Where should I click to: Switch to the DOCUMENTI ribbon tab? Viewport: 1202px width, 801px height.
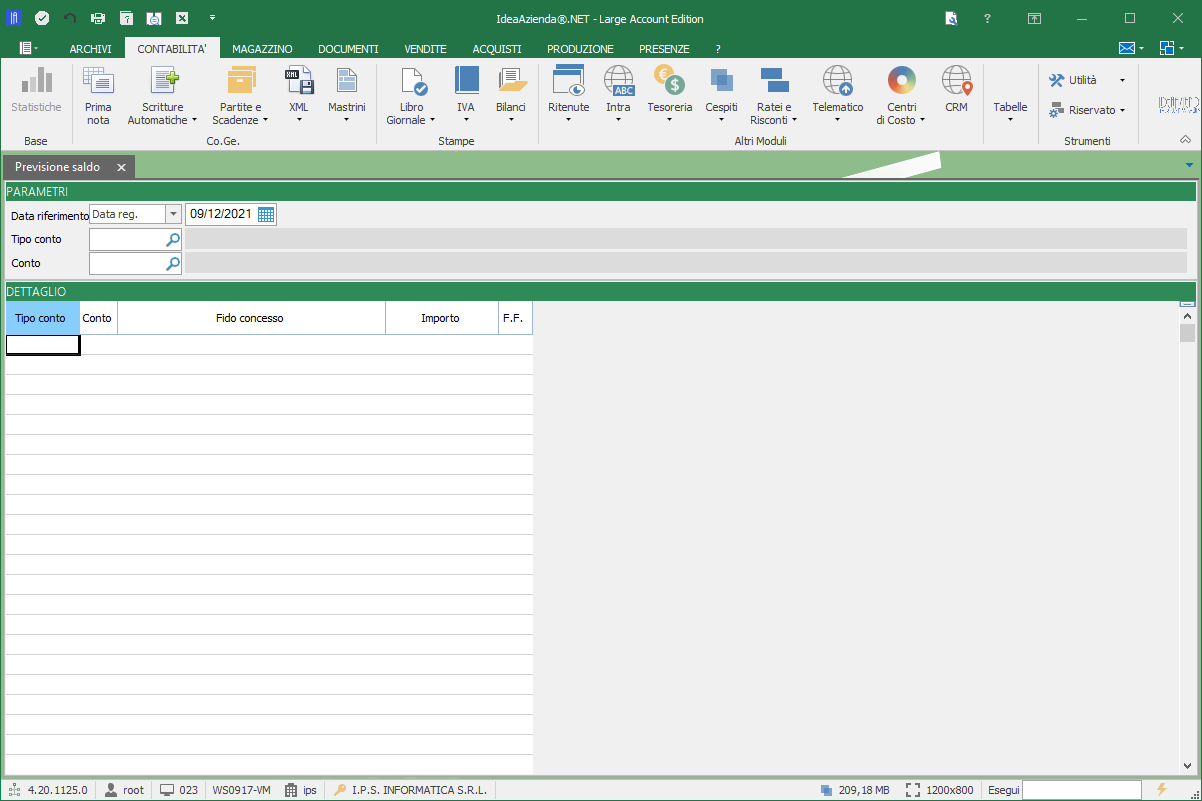click(348, 49)
